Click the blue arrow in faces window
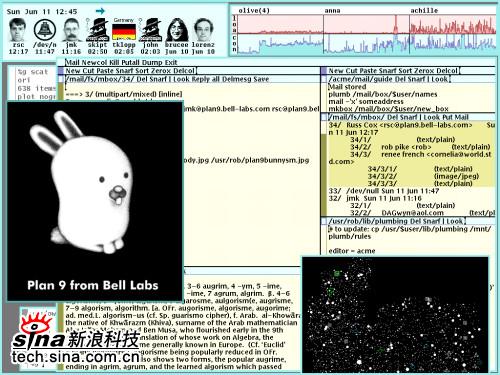 100,11
